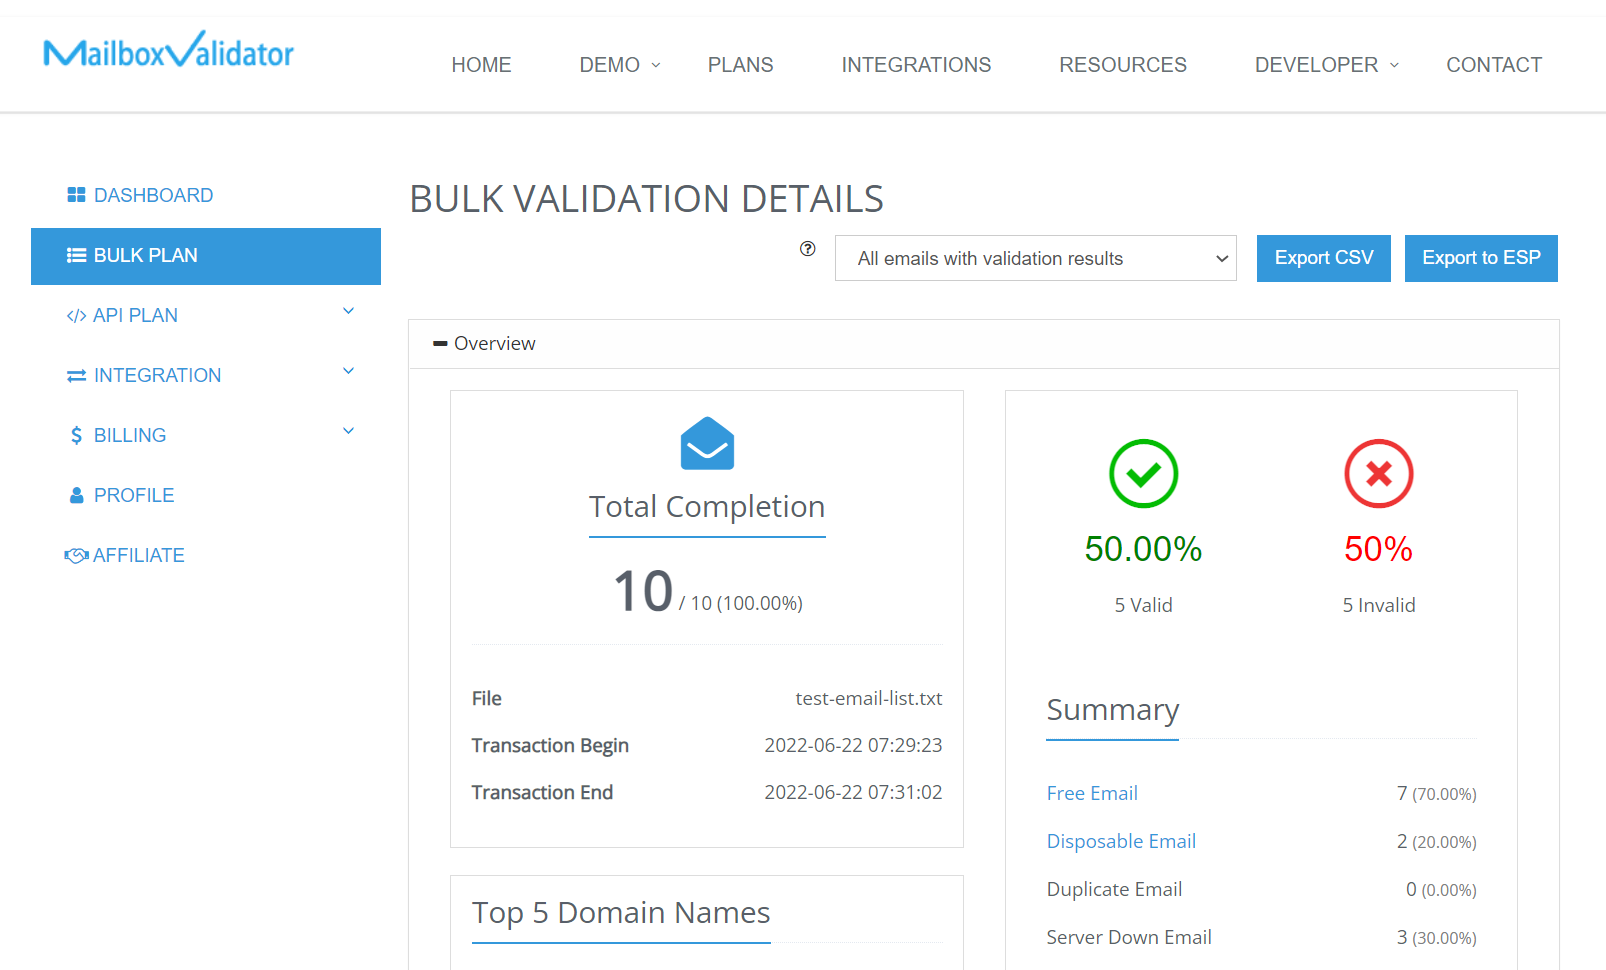Click the file name test-email-list.txt

tap(869, 698)
